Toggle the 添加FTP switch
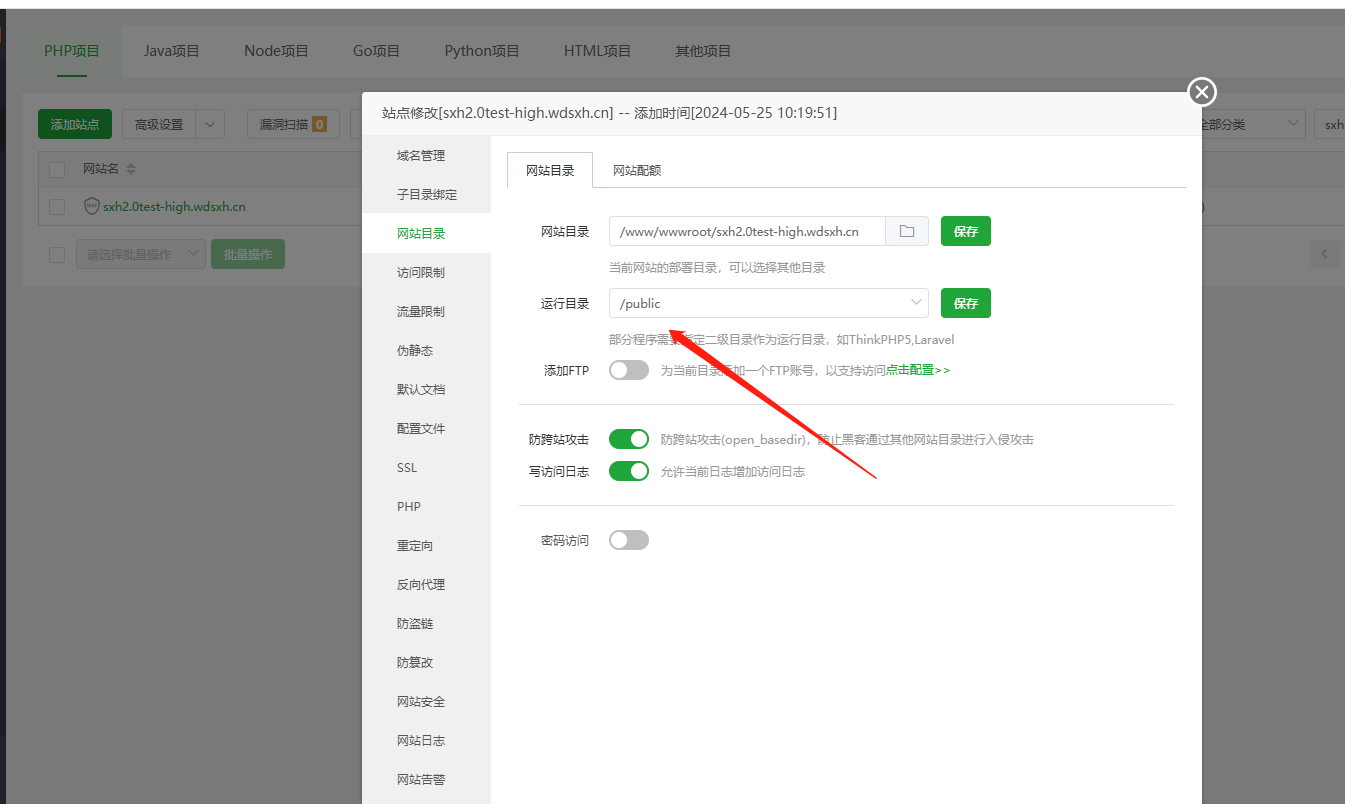 click(629, 370)
